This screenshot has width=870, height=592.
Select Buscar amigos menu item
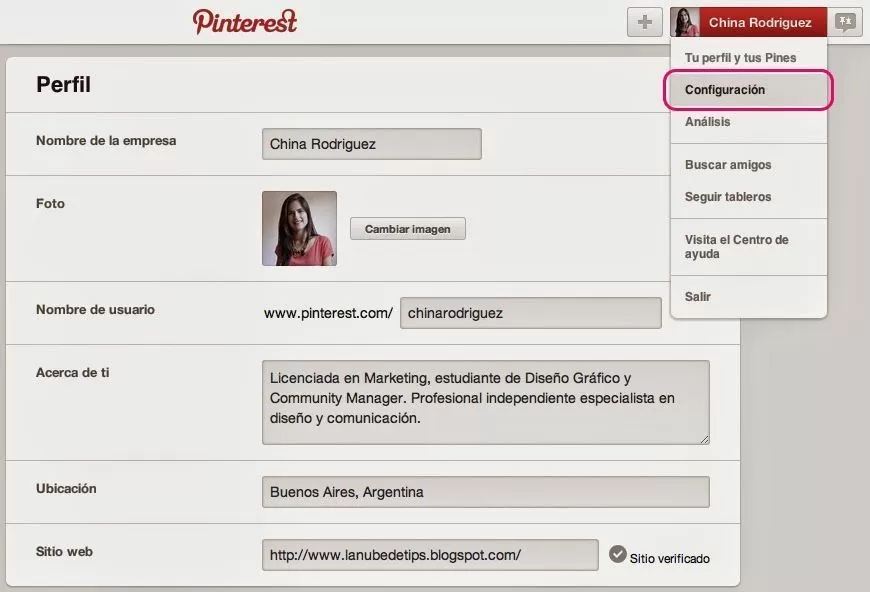[728, 165]
